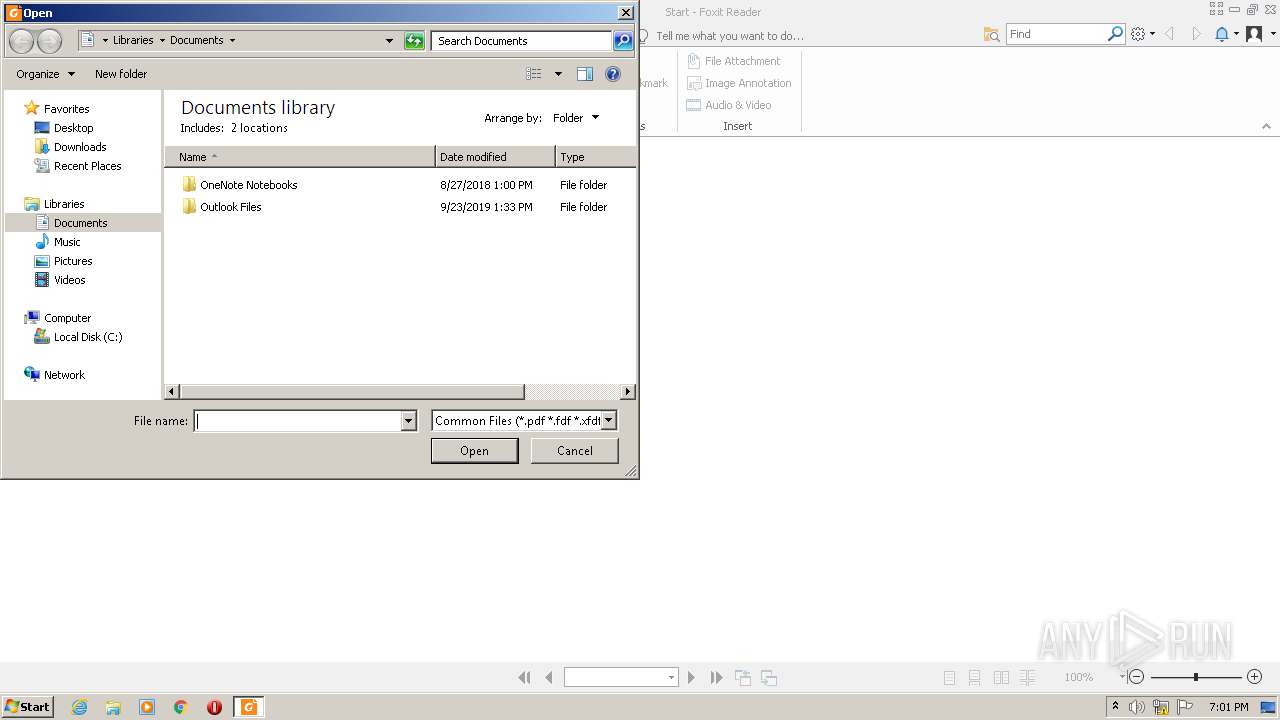Image resolution: width=1280 pixels, height=720 pixels.
Task: Go to the first page in the Foxit status bar
Action: 524,678
